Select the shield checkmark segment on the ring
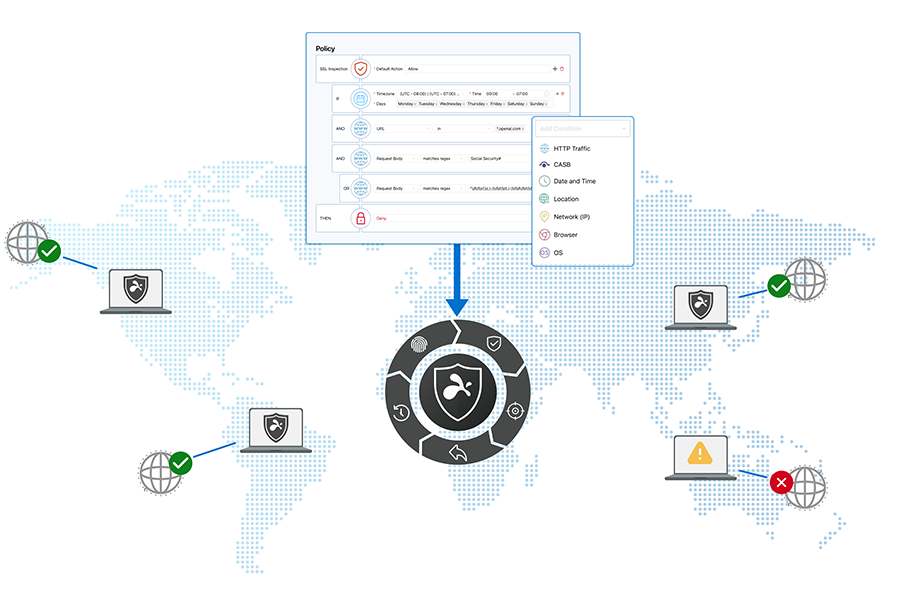The image size is (900, 600). [x=493, y=343]
